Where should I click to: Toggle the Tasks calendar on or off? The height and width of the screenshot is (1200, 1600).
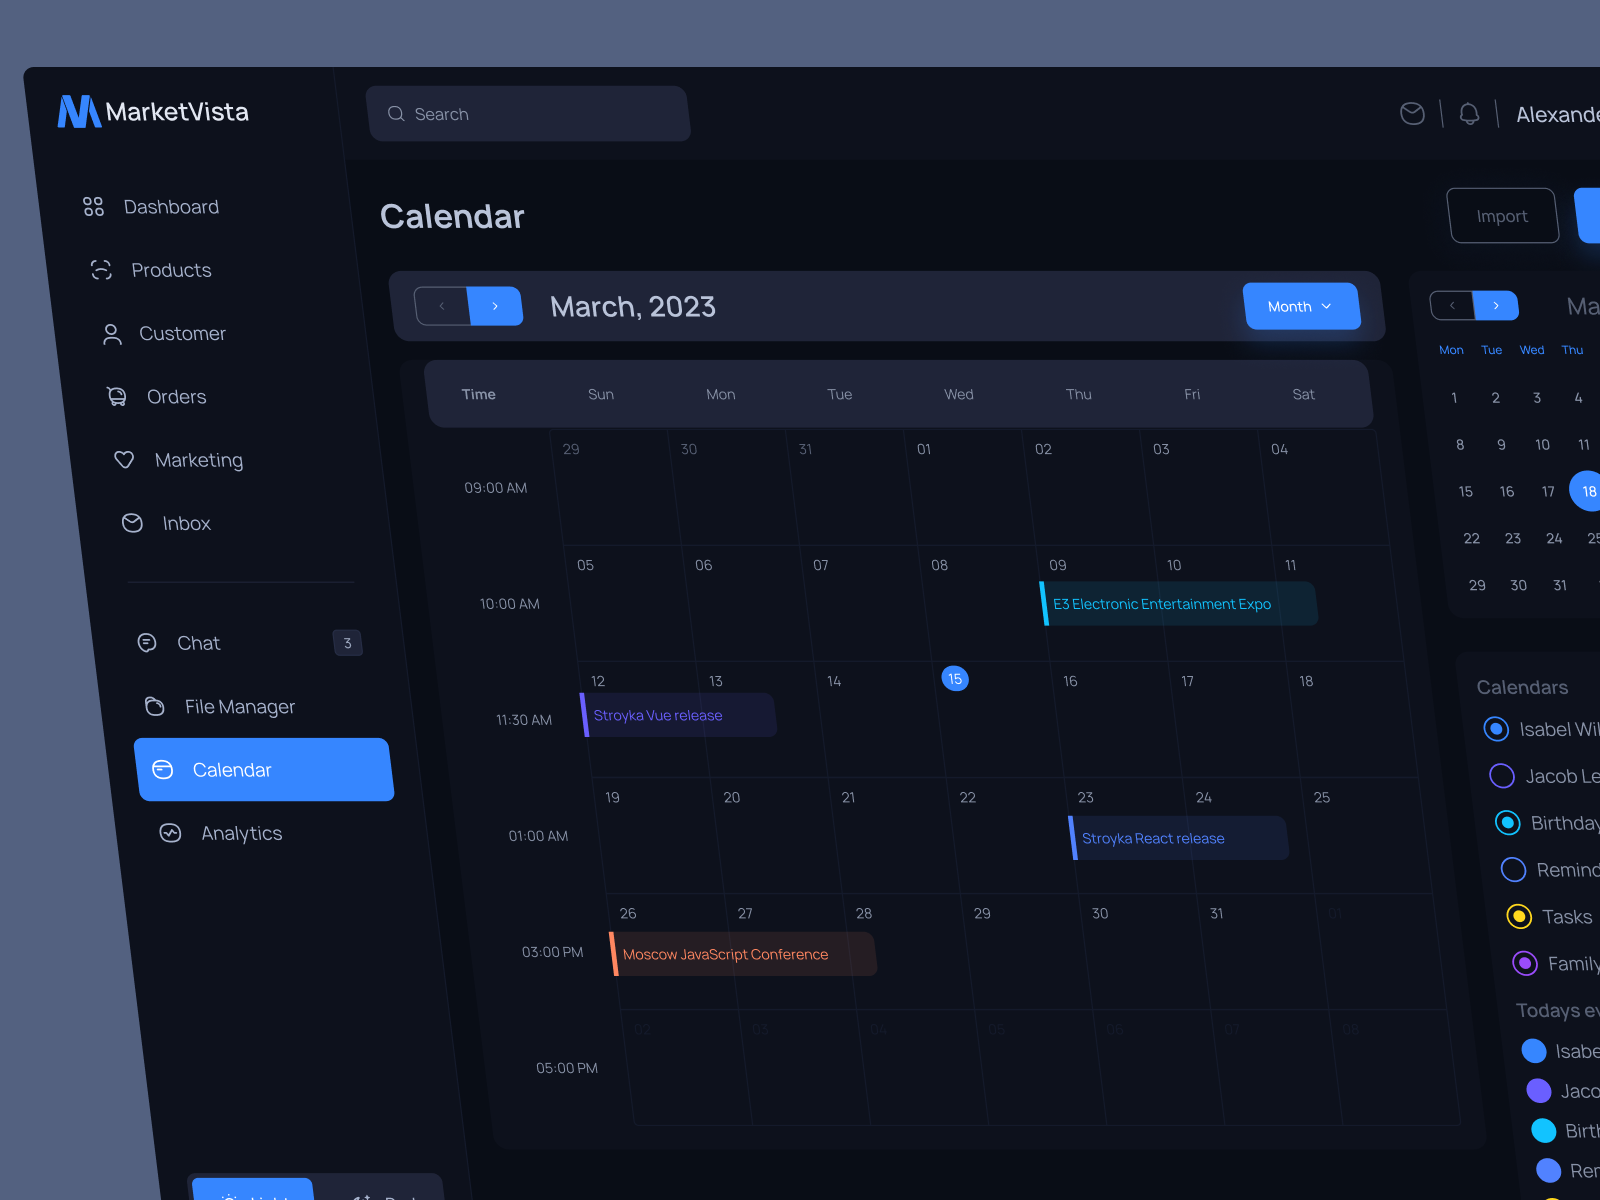click(x=1519, y=916)
